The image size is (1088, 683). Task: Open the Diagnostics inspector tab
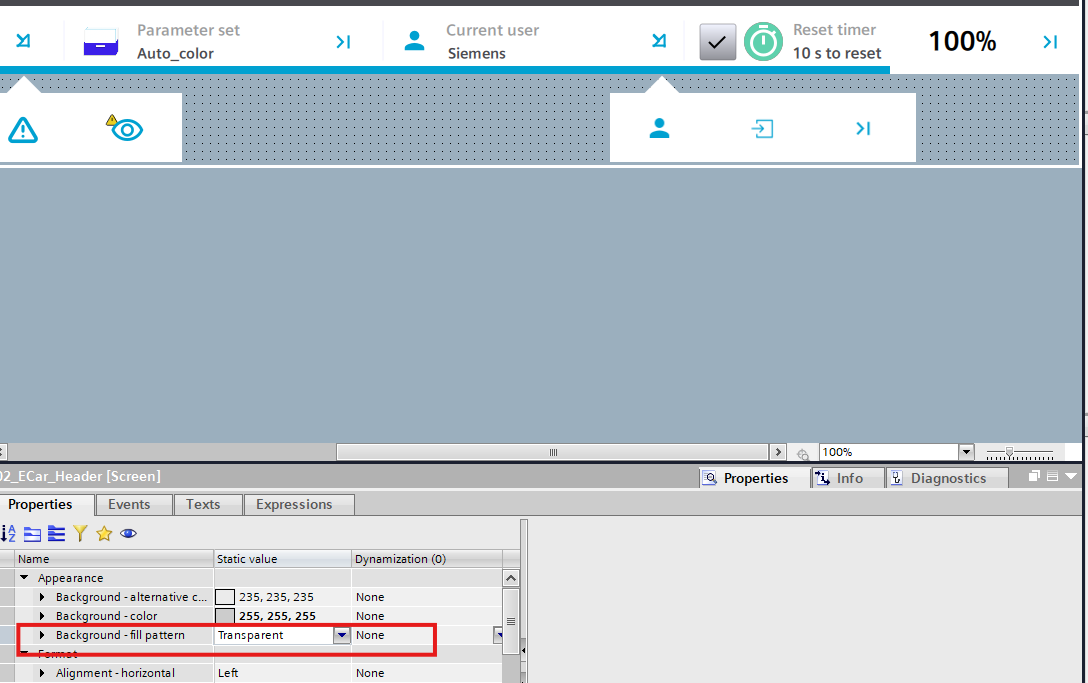pos(947,478)
